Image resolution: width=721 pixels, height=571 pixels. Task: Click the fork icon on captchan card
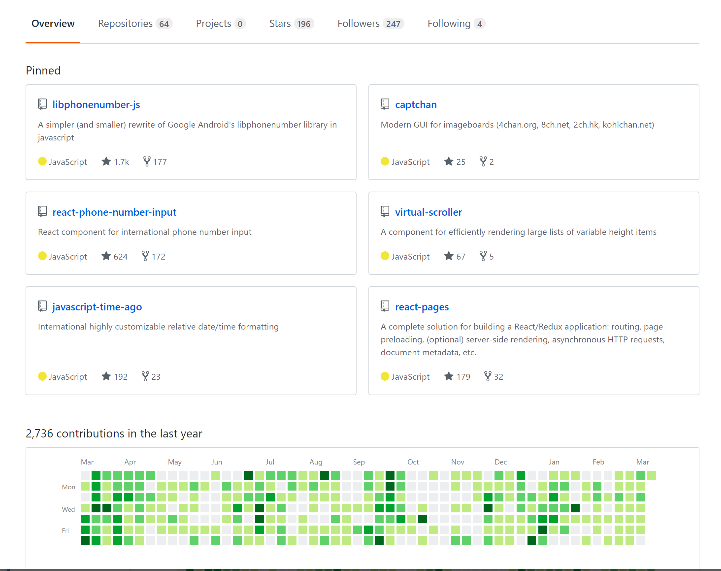tap(483, 161)
